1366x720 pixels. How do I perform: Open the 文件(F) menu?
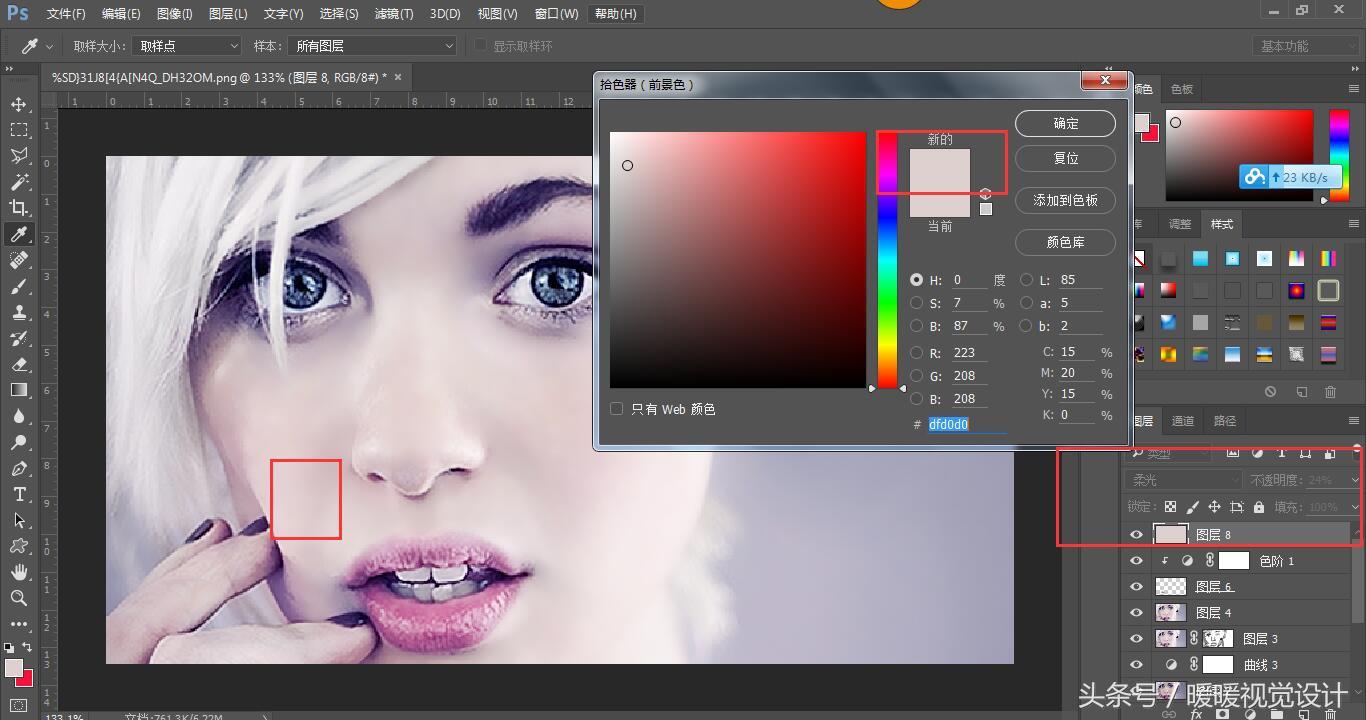click(x=66, y=14)
